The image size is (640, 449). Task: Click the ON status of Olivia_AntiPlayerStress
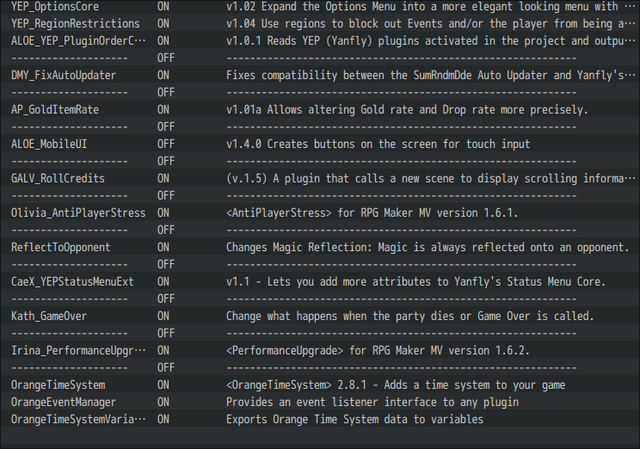[163, 213]
